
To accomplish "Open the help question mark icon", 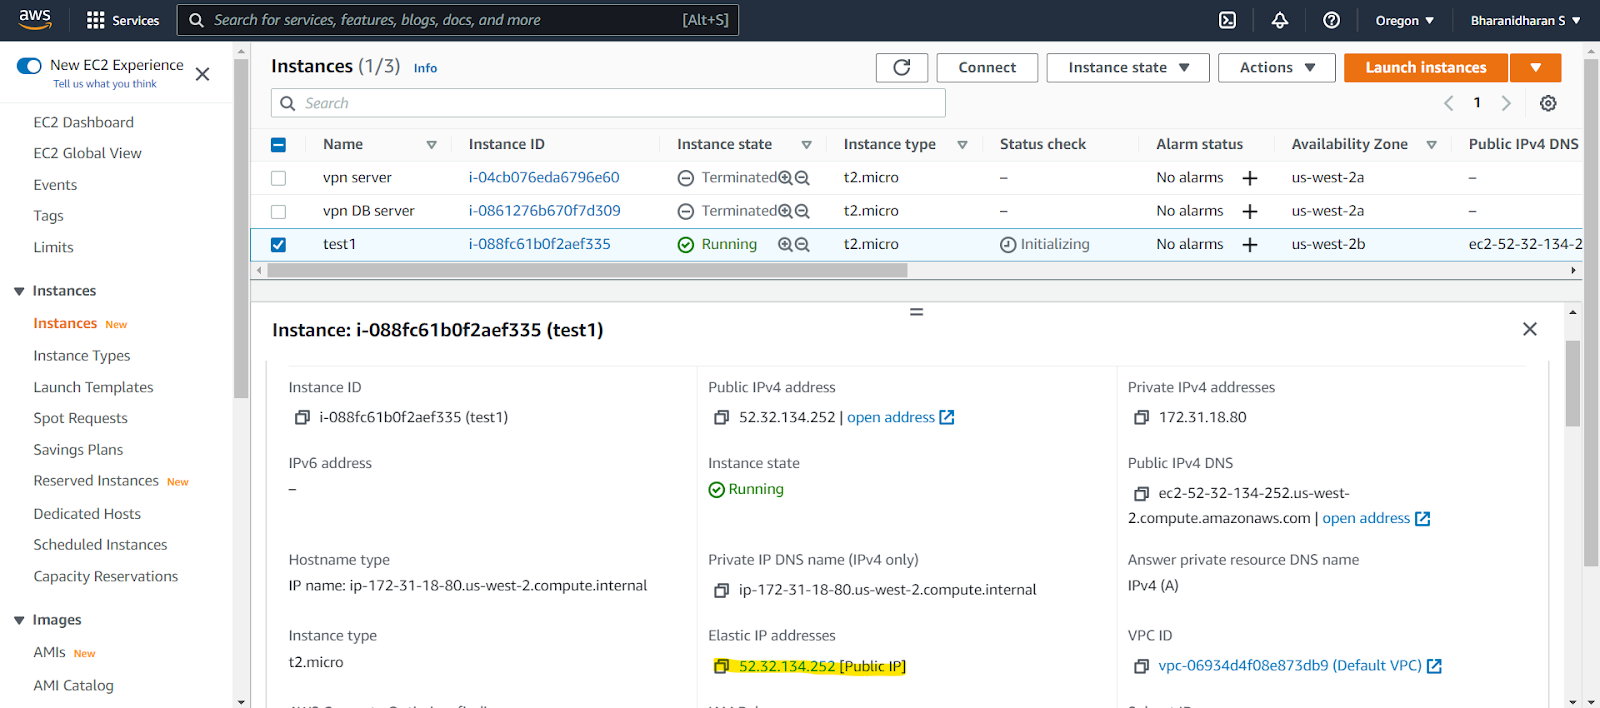I will (1331, 20).
